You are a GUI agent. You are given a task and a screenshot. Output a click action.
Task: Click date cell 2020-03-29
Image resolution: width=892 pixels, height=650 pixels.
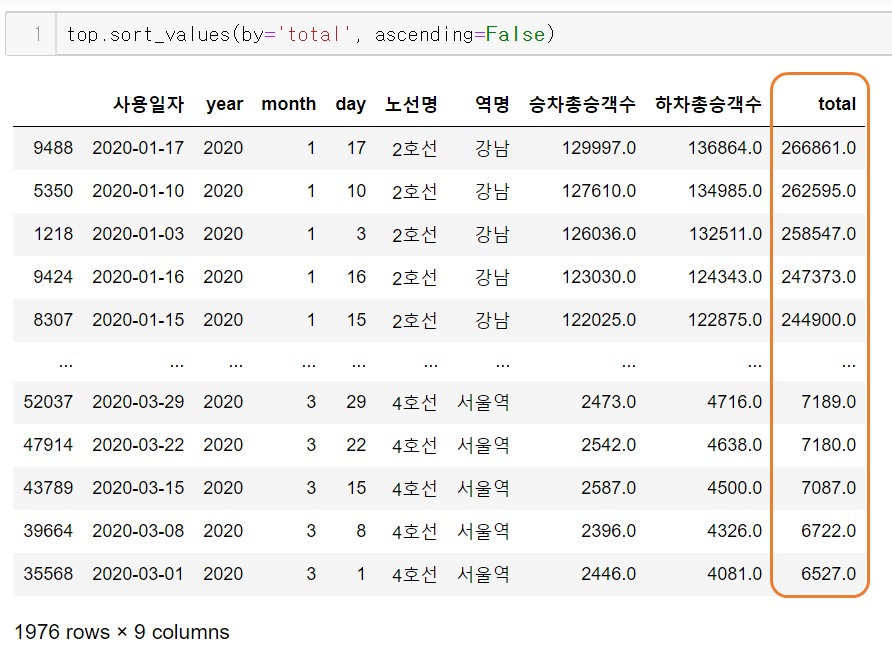pyautogui.click(x=138, y=402)
